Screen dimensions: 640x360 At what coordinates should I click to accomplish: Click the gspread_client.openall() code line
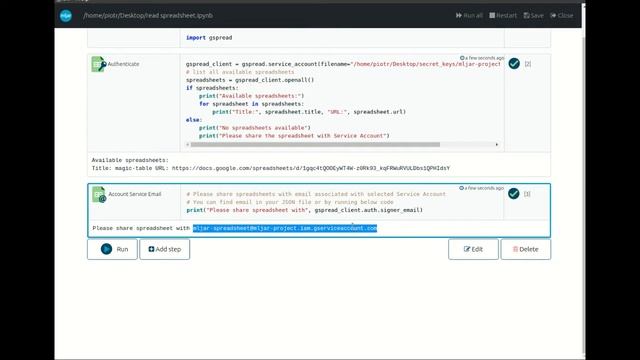pyautogui.click(x=250, y=80)
